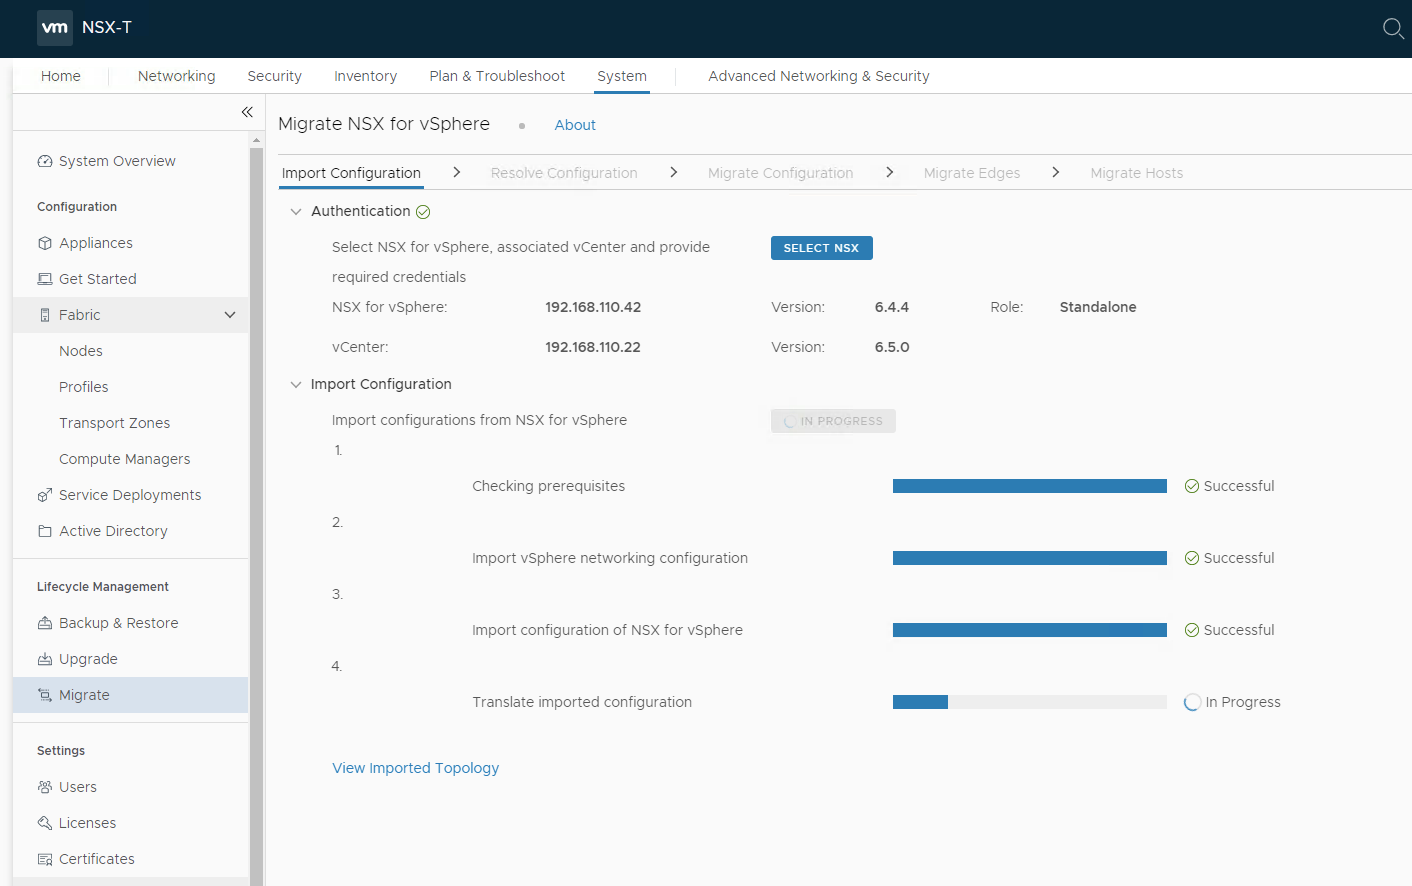1412x886 pixels.
Task: Open the Home tab
Action: (61, 76)
